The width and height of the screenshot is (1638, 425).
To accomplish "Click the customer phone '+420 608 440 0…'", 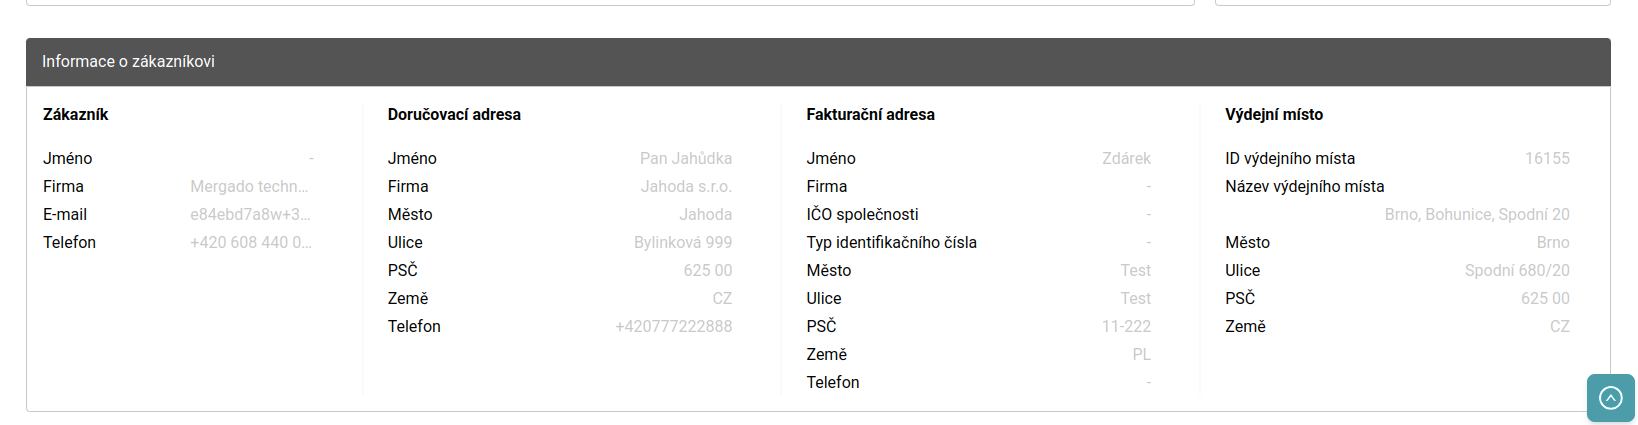I will [x=251, y=242].
